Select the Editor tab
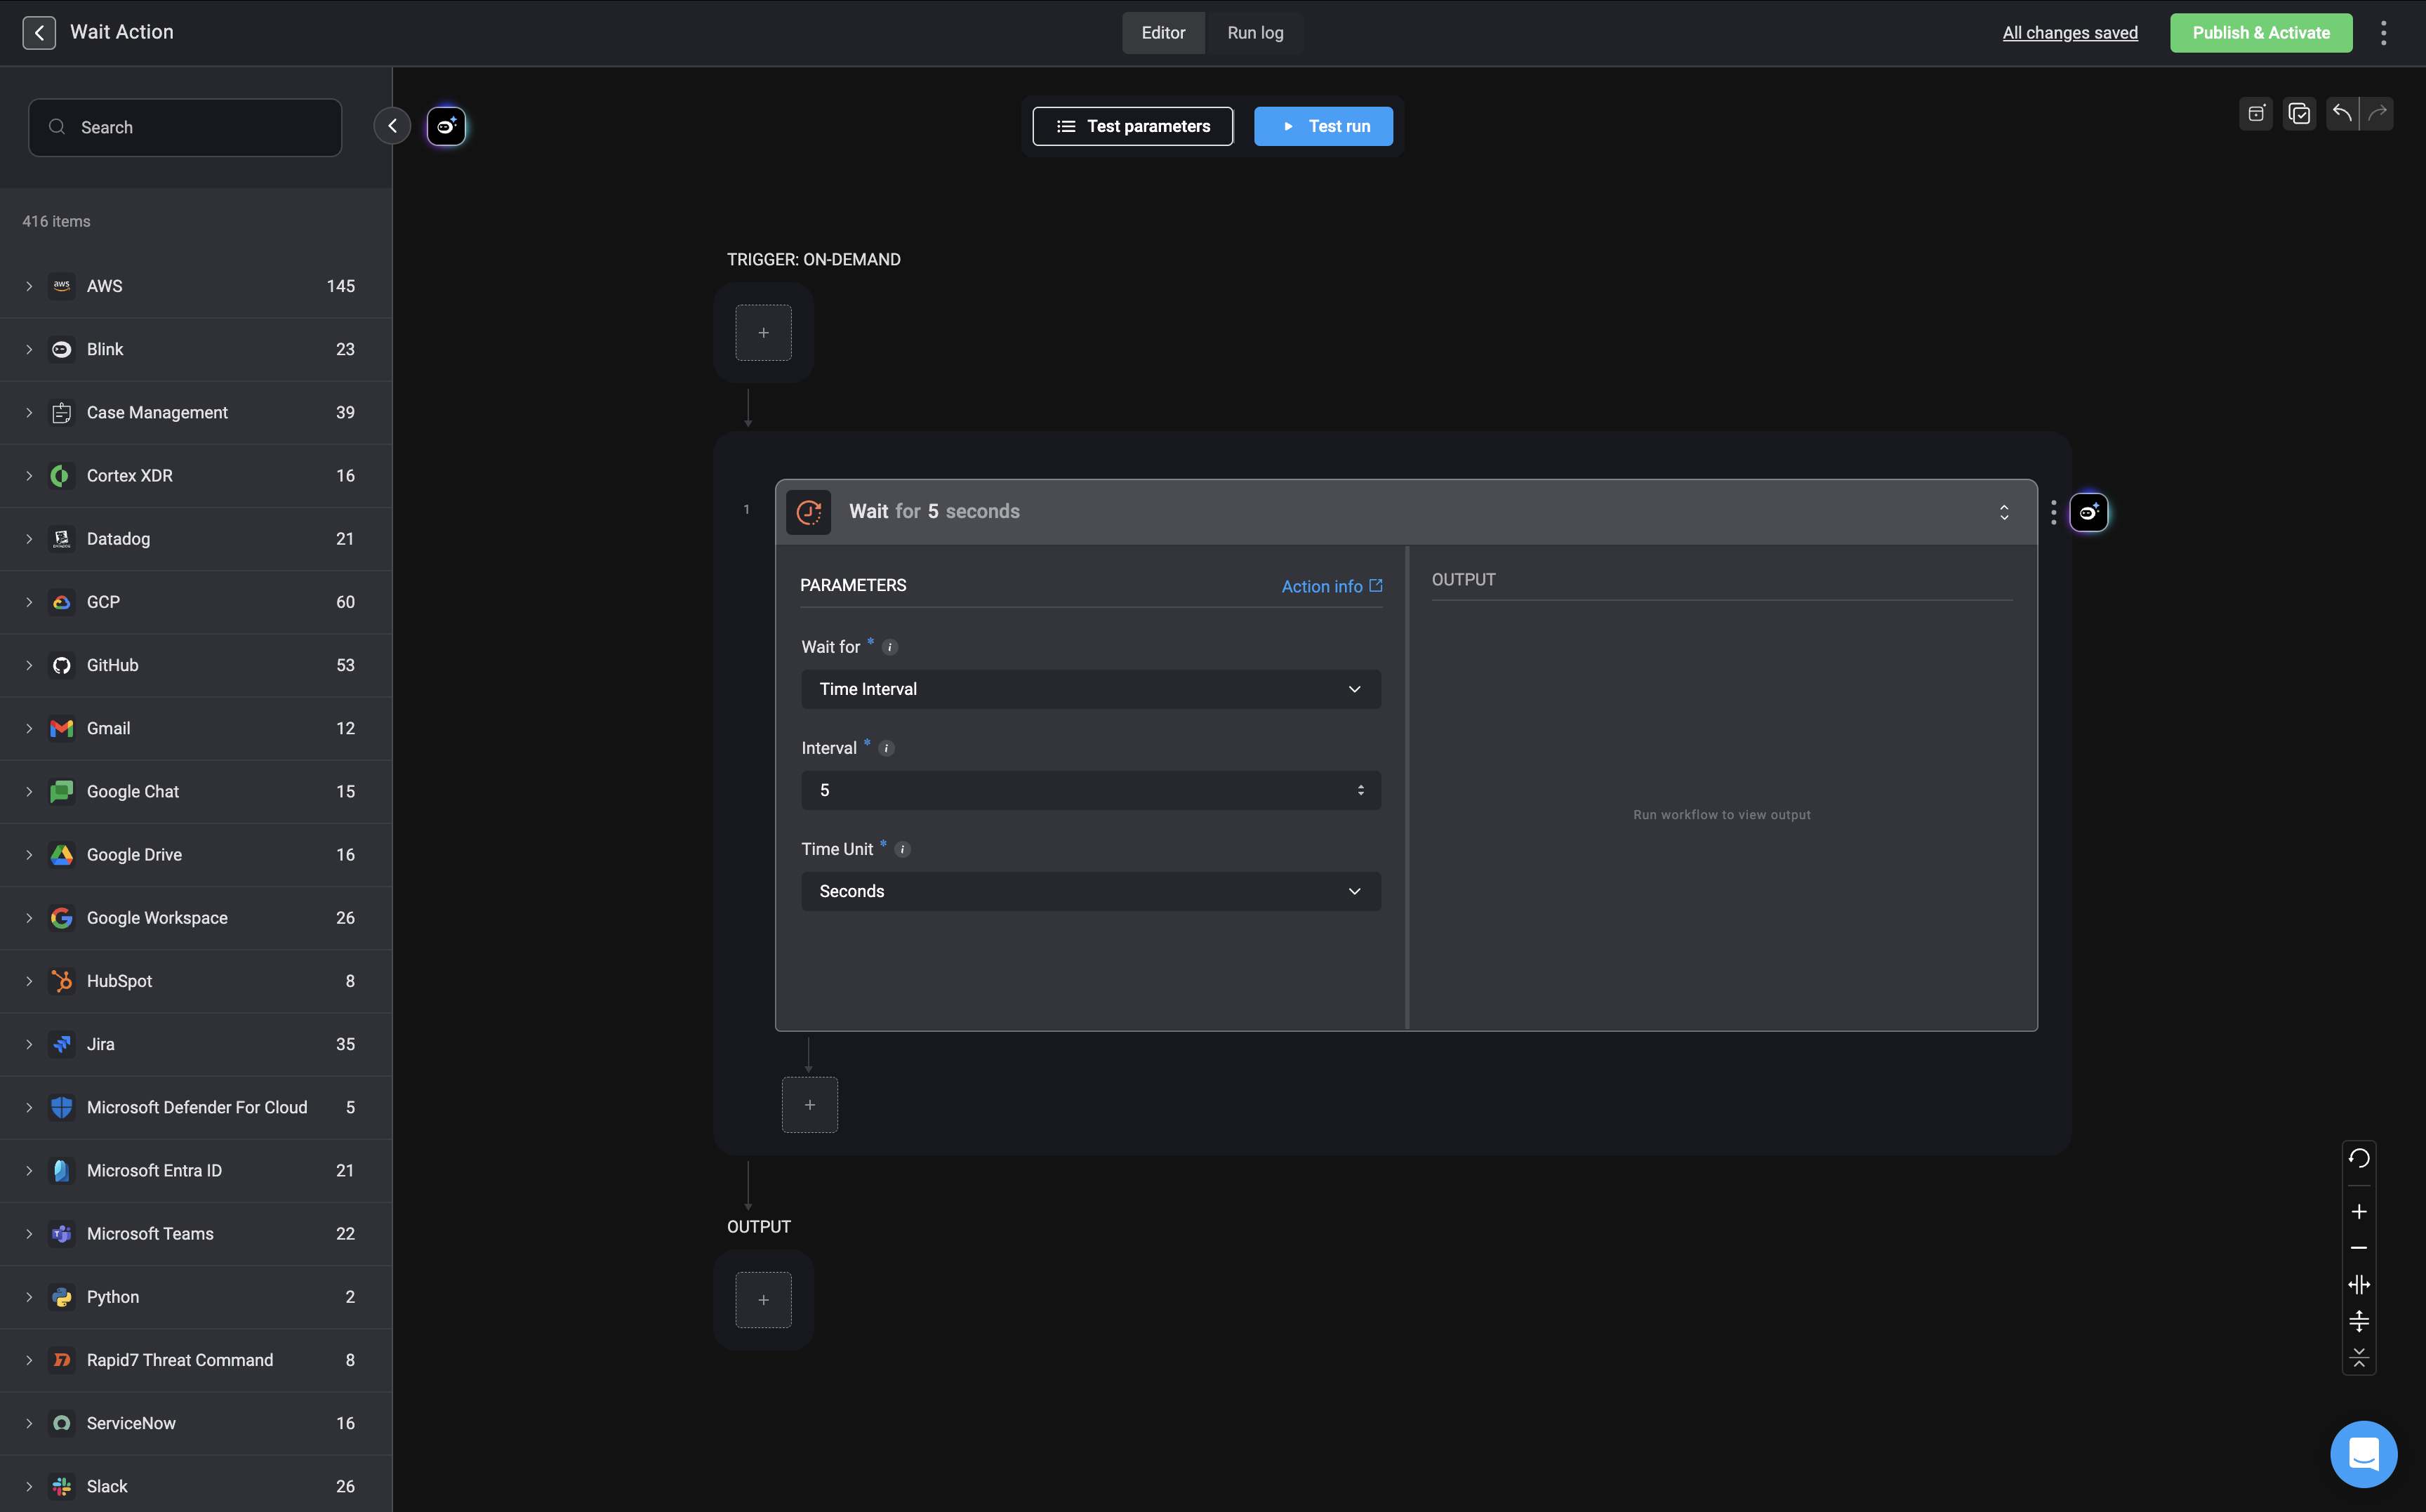 [x=1163, y=33]
